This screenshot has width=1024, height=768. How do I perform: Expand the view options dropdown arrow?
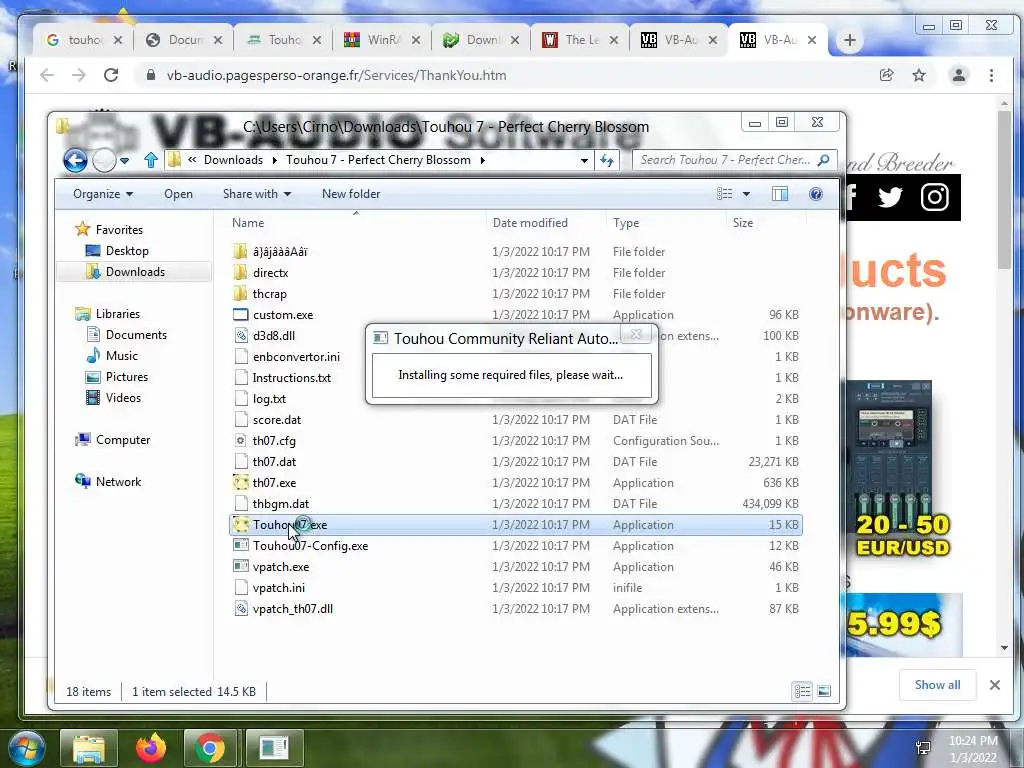(x=746, y=194)
